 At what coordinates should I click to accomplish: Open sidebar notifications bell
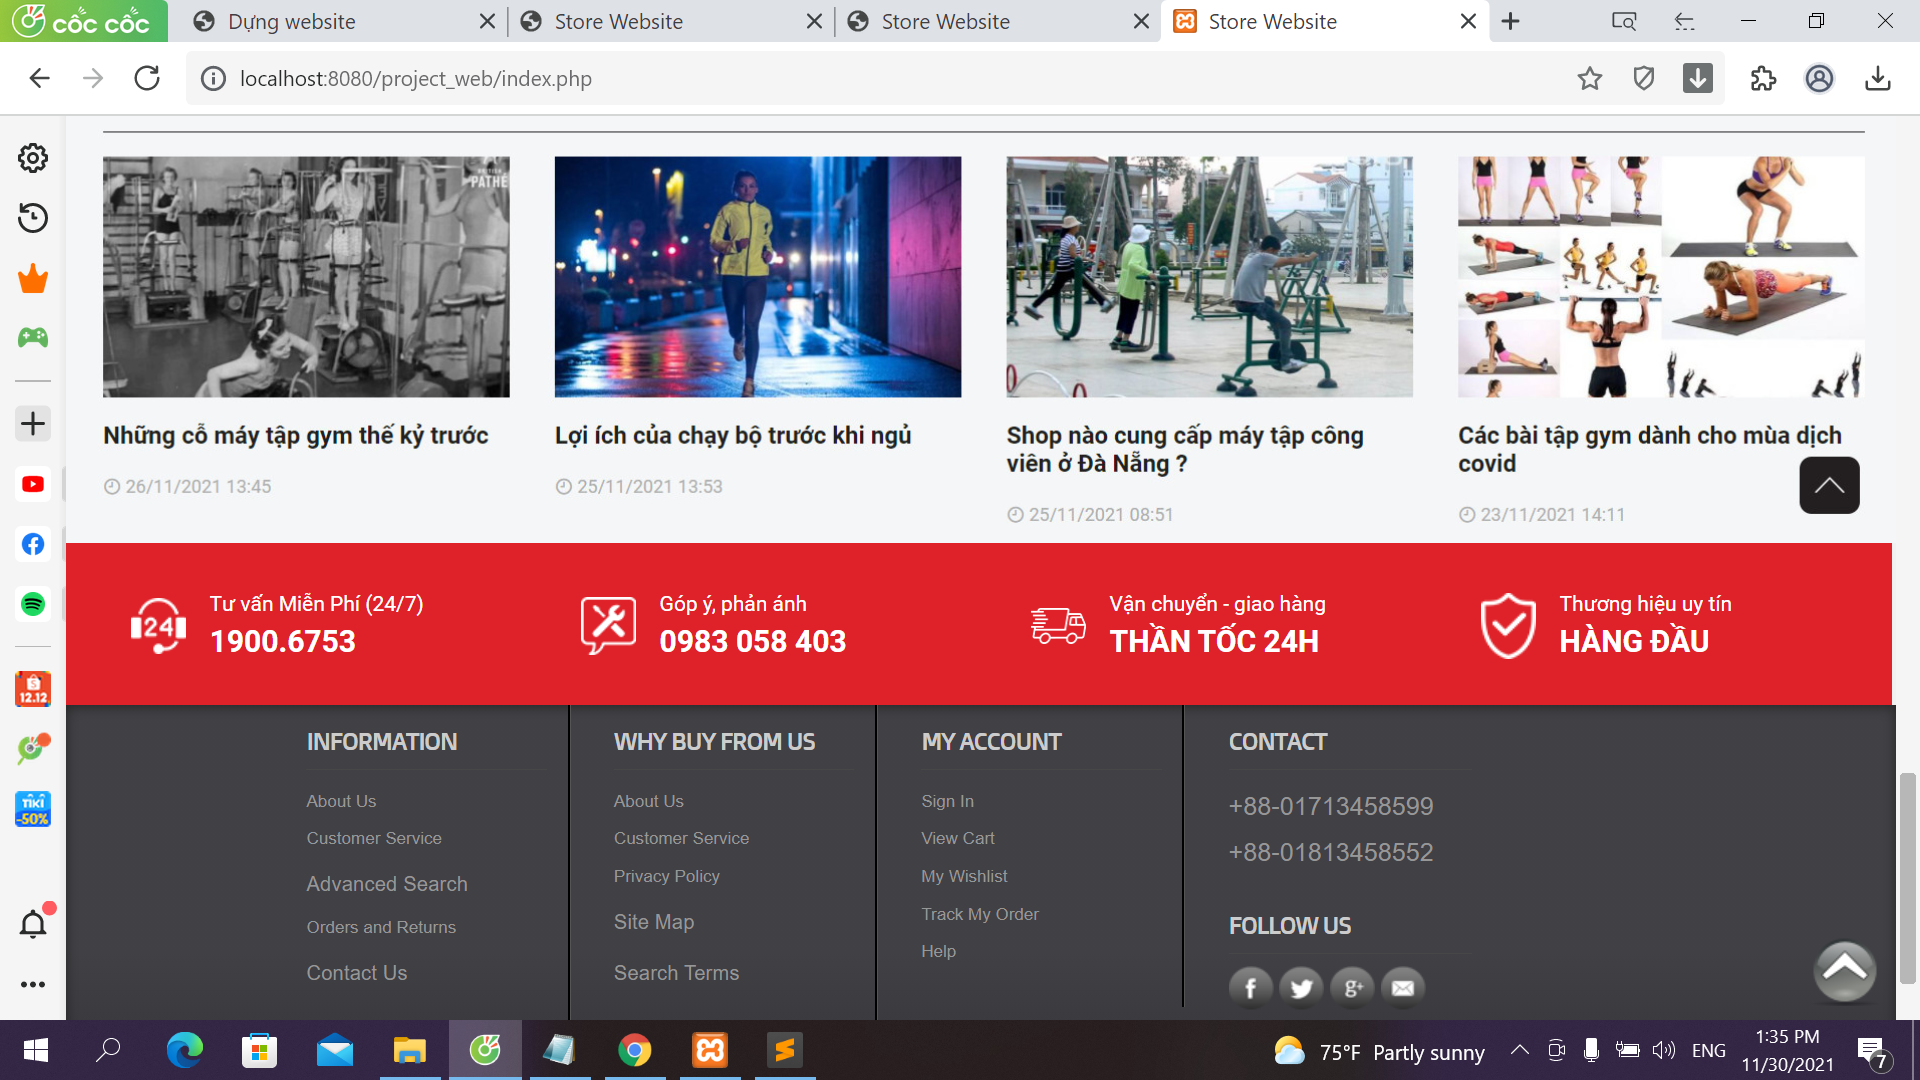tap(33, 924)
